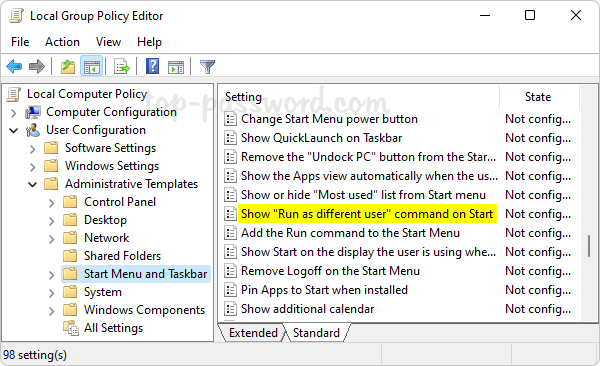Open the View menu
Image resolution: width=600 pixels, height=366 pixels.
(x=108, y=42)
